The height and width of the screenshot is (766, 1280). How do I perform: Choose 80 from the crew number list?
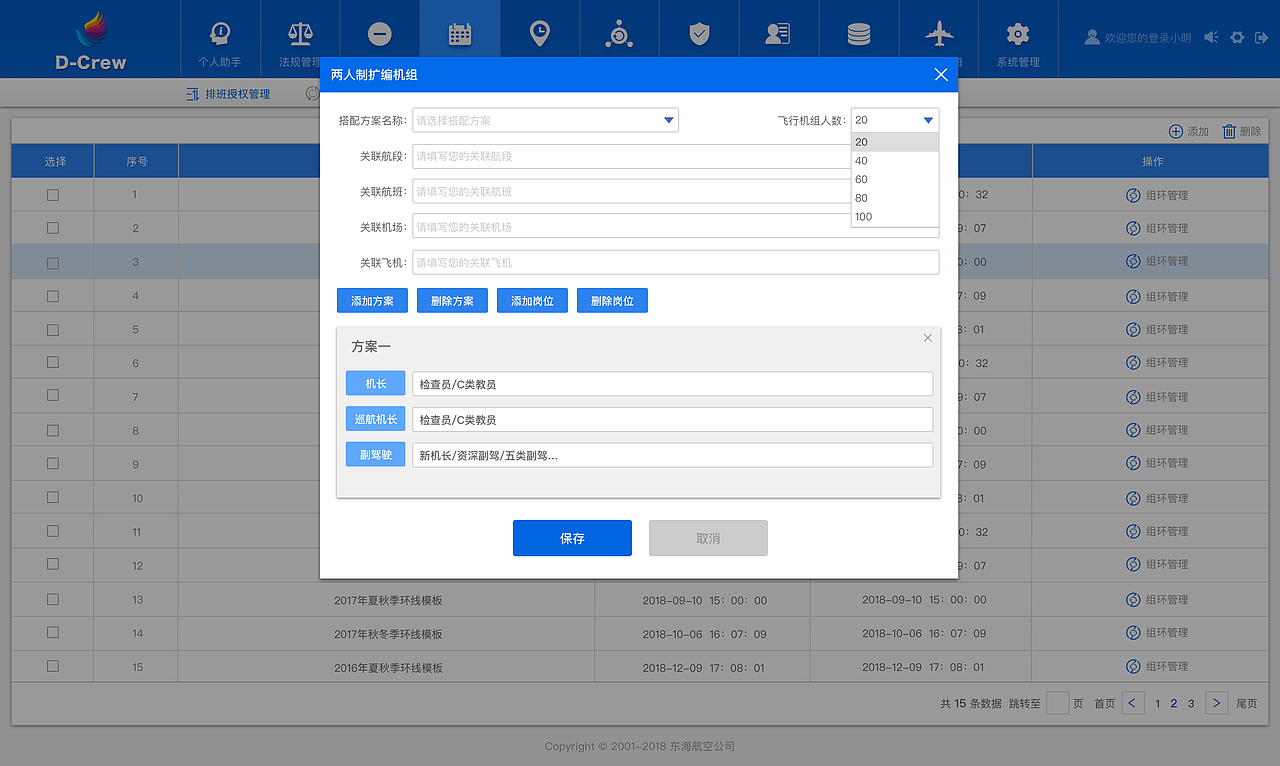tap(895, 198)
